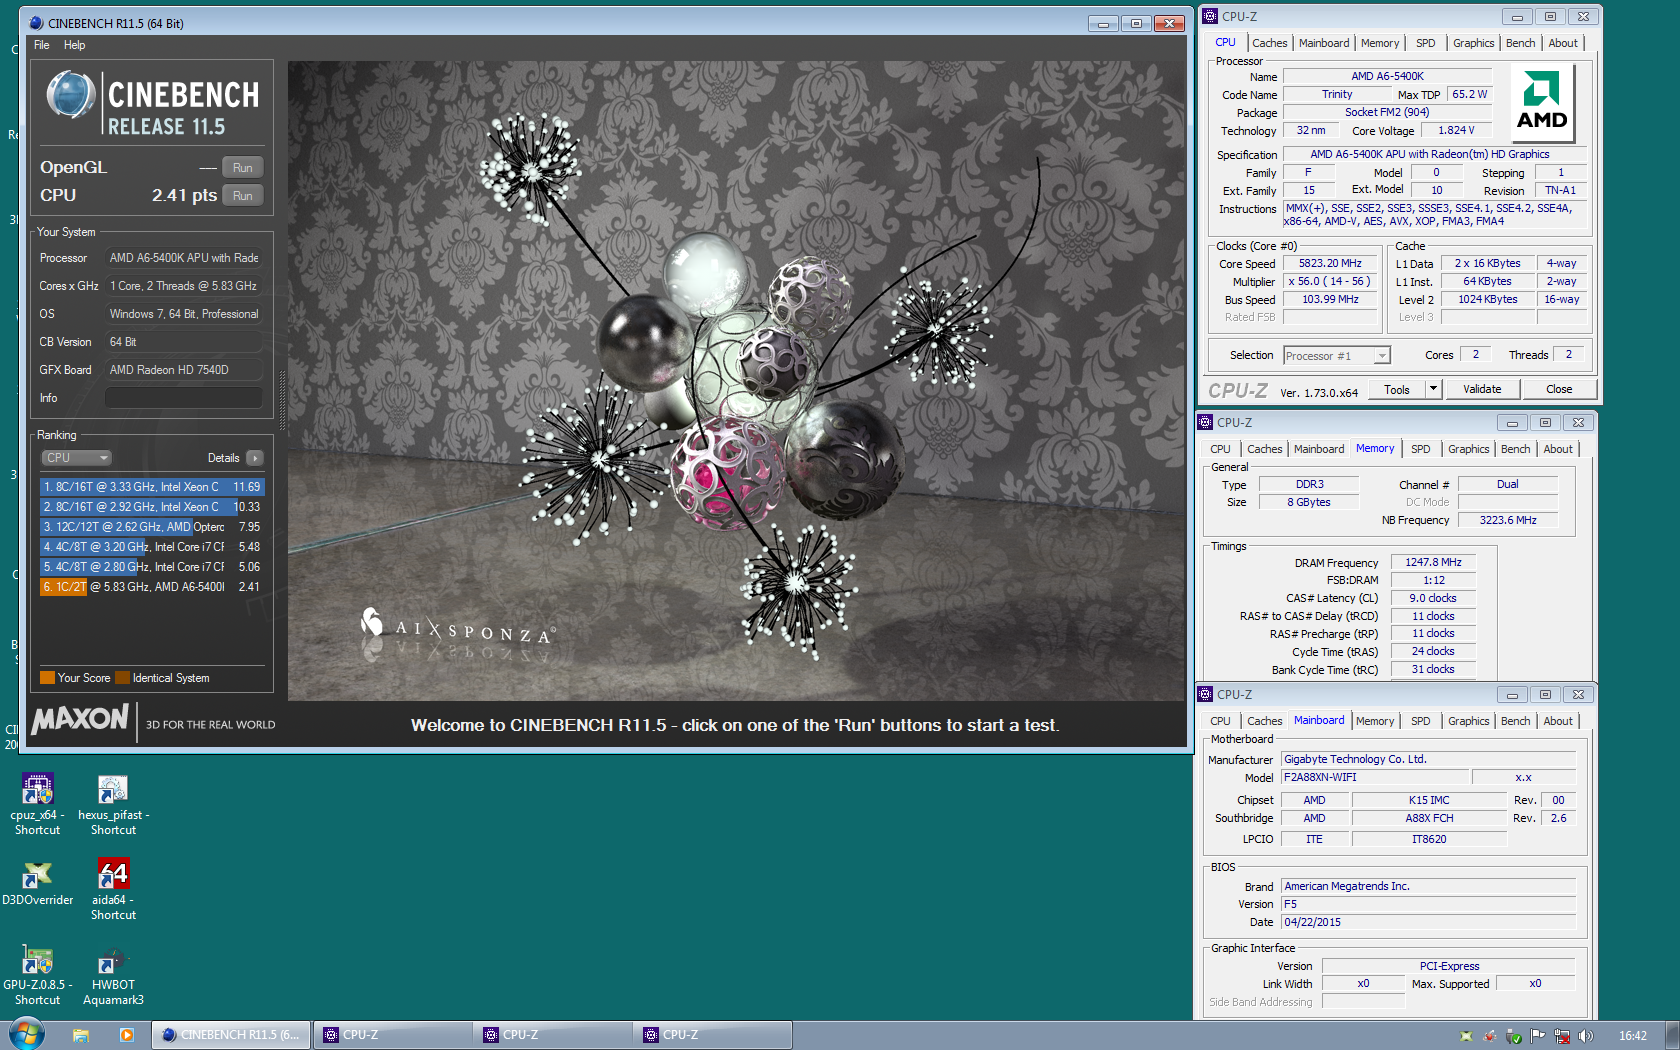
Task: Click the Core Voltage value 1.824 V
Action: point(1456,130)
